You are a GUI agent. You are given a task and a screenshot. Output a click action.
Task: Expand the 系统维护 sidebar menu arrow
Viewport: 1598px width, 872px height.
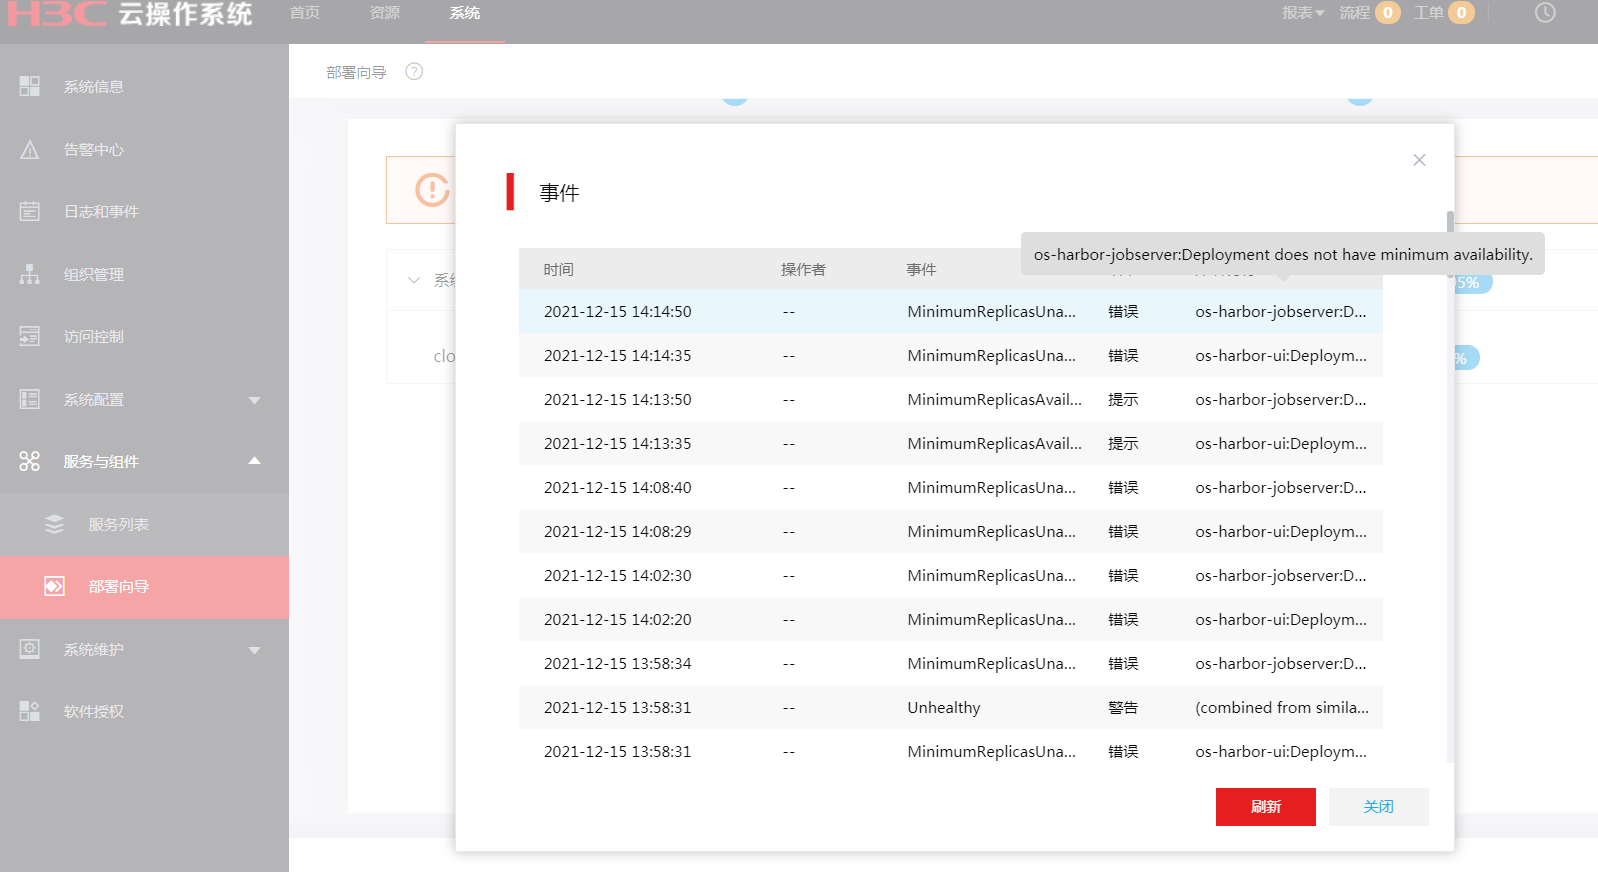pyautogui.click(x=254, y=650)
